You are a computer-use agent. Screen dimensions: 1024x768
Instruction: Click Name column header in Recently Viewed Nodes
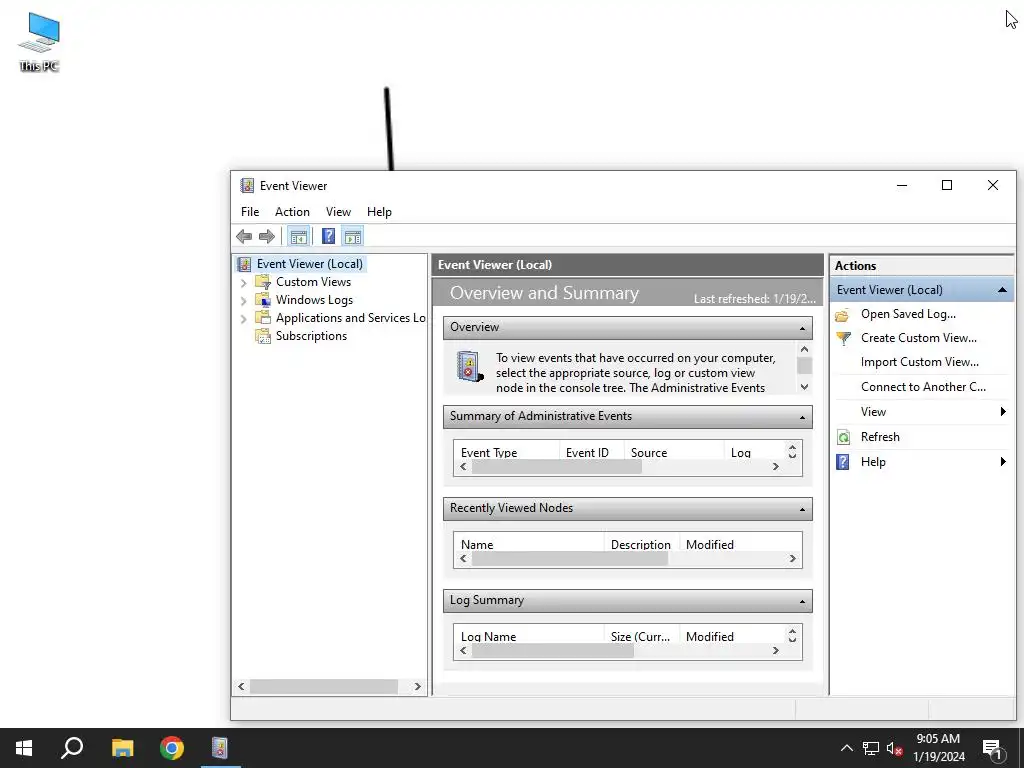pyautogui.click(x=529, y=545)
